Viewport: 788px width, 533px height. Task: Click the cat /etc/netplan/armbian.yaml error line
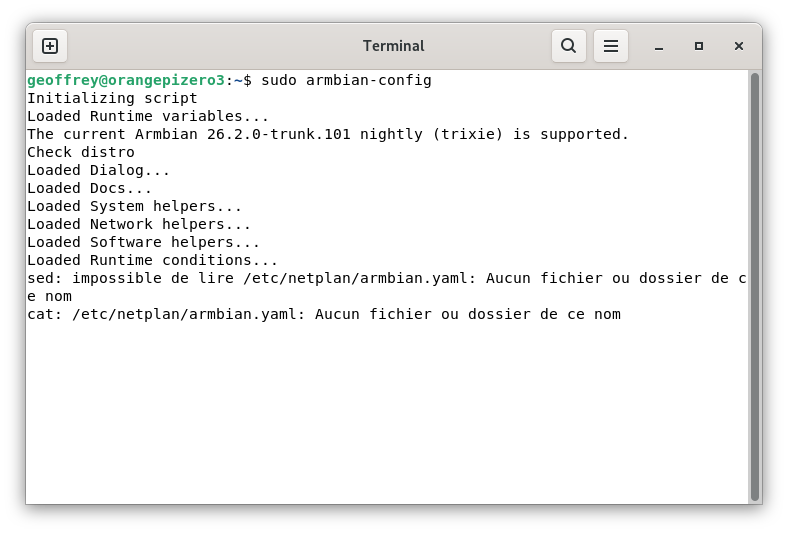point(324,314)
